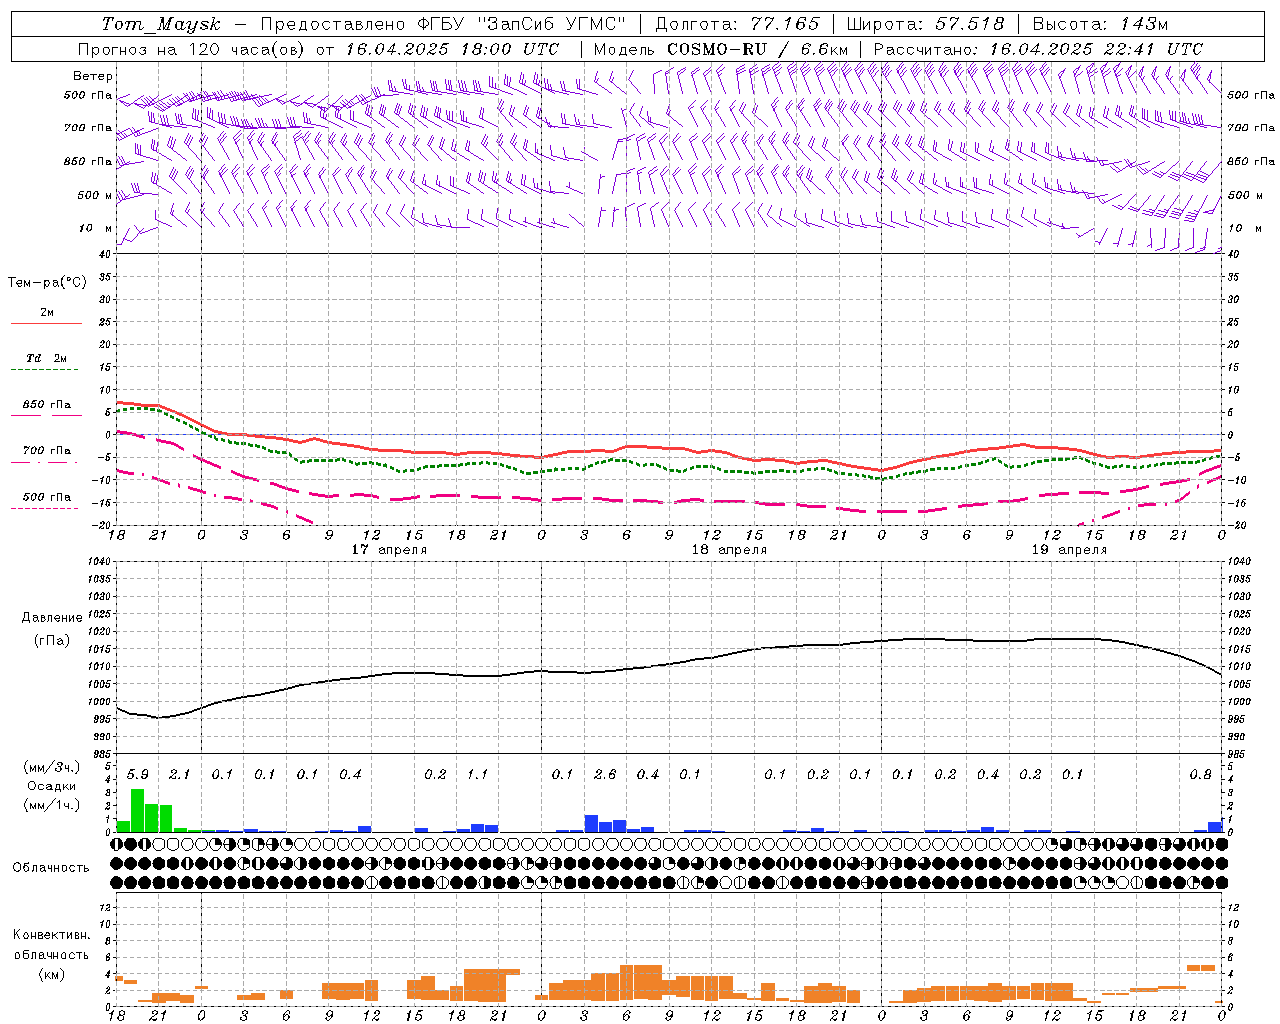Click the (гПа) unit under Давление
Screen dimensions: 1280x1024
(x=52, y=640)
